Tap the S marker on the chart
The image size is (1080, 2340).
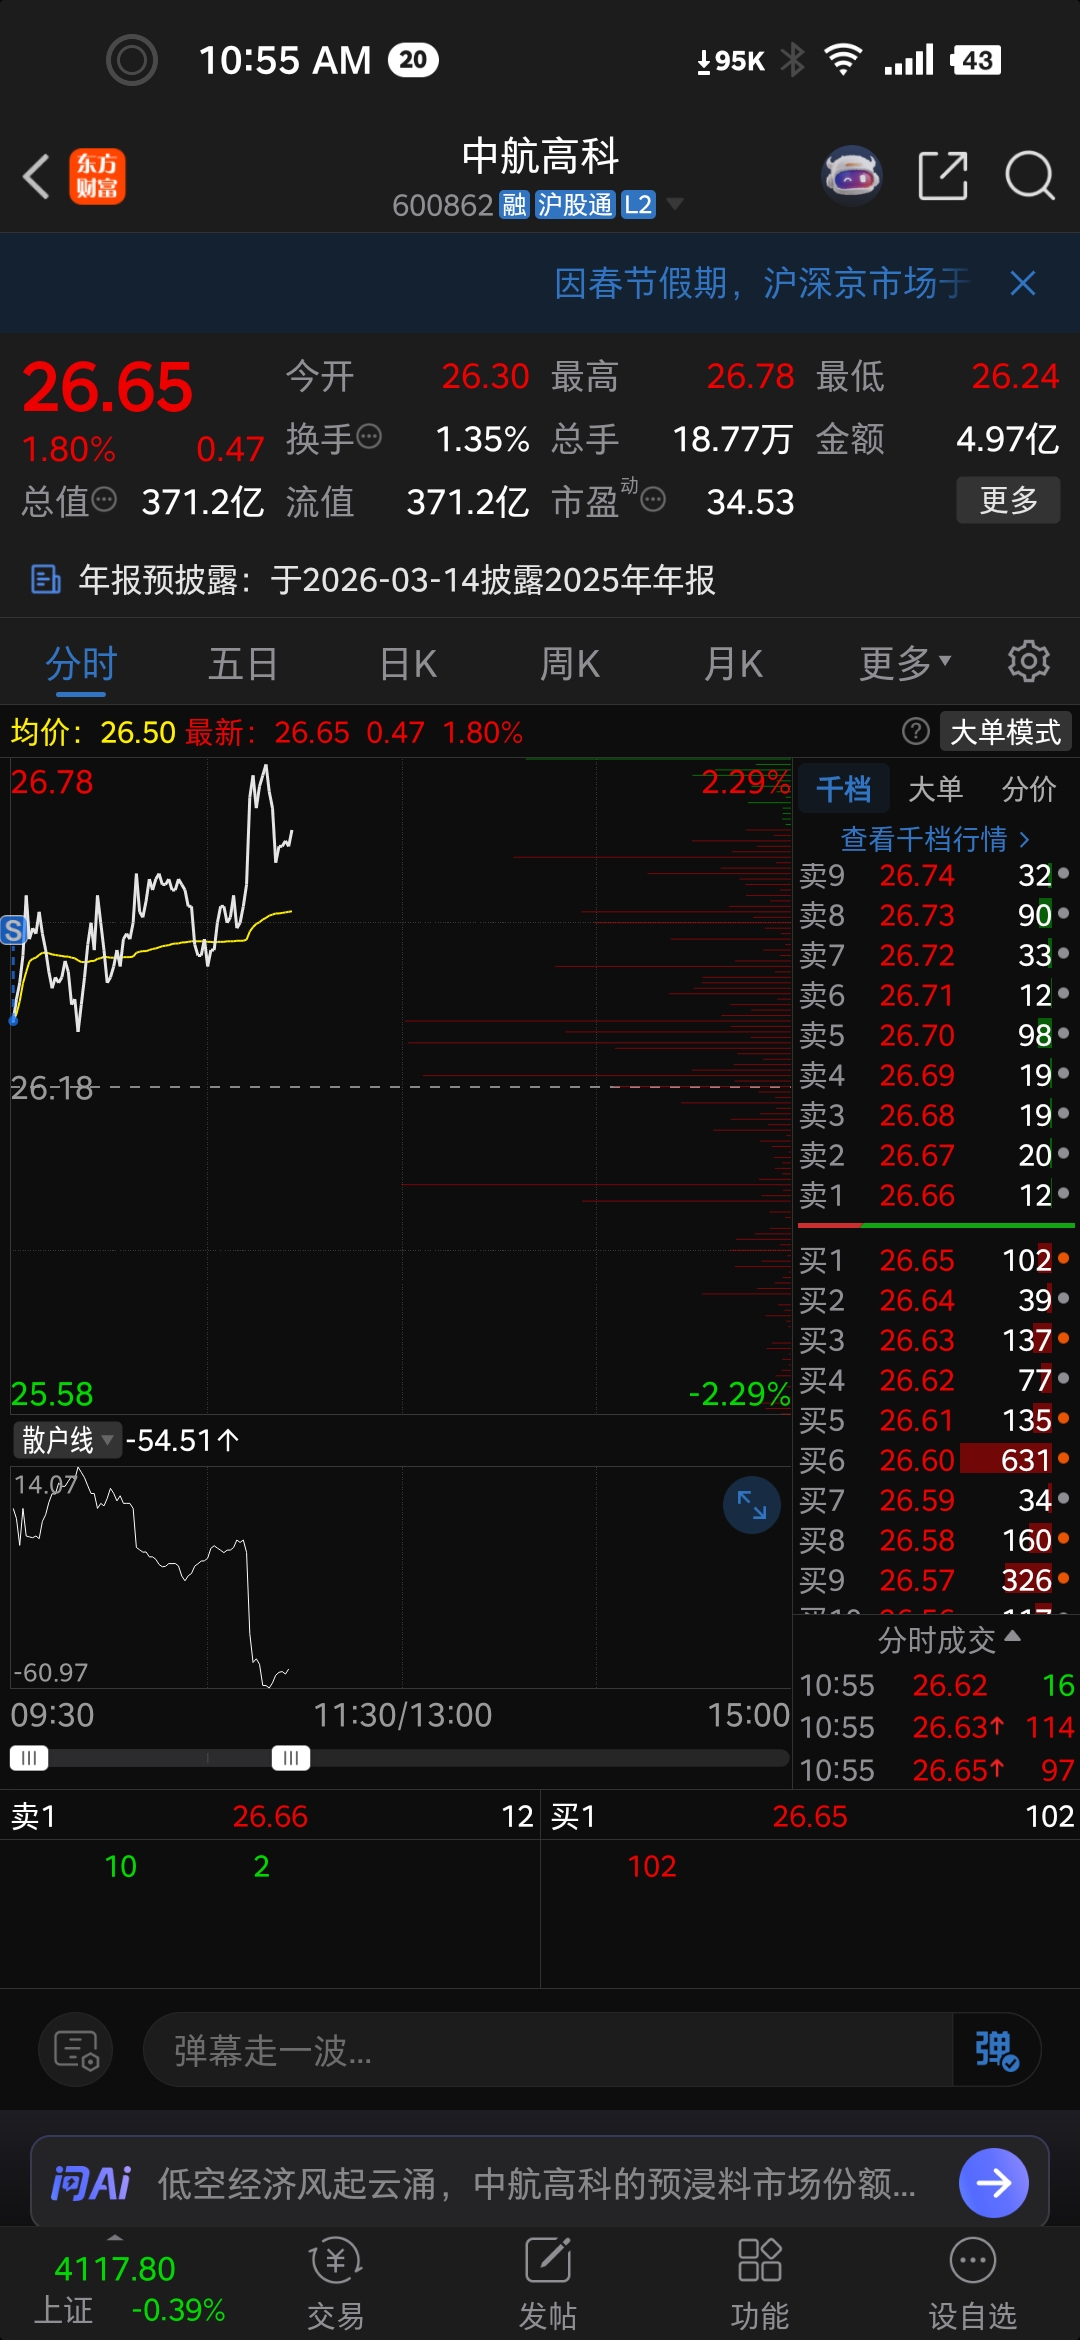pos(13,931)
